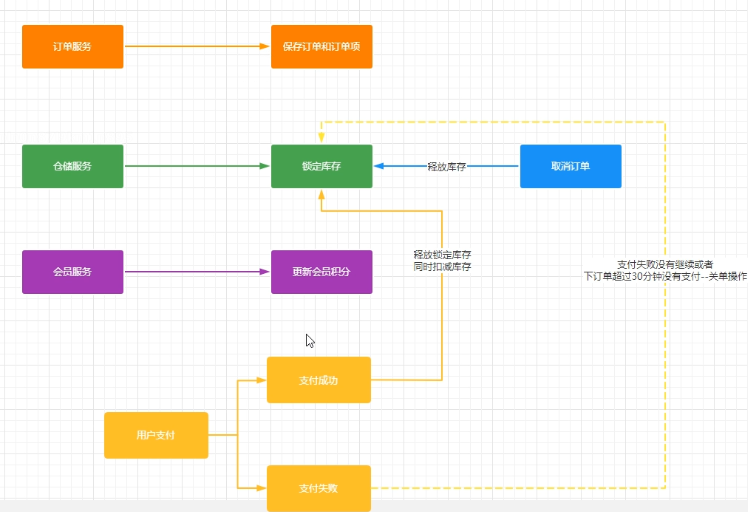Select the orange 订单服务 box
748x512 pixels.
click(x=73, y=47)
